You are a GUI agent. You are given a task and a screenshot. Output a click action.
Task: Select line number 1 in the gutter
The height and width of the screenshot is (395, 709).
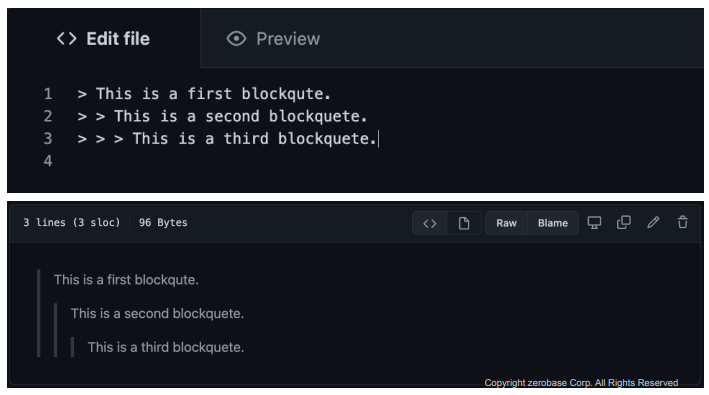[48, 94]
